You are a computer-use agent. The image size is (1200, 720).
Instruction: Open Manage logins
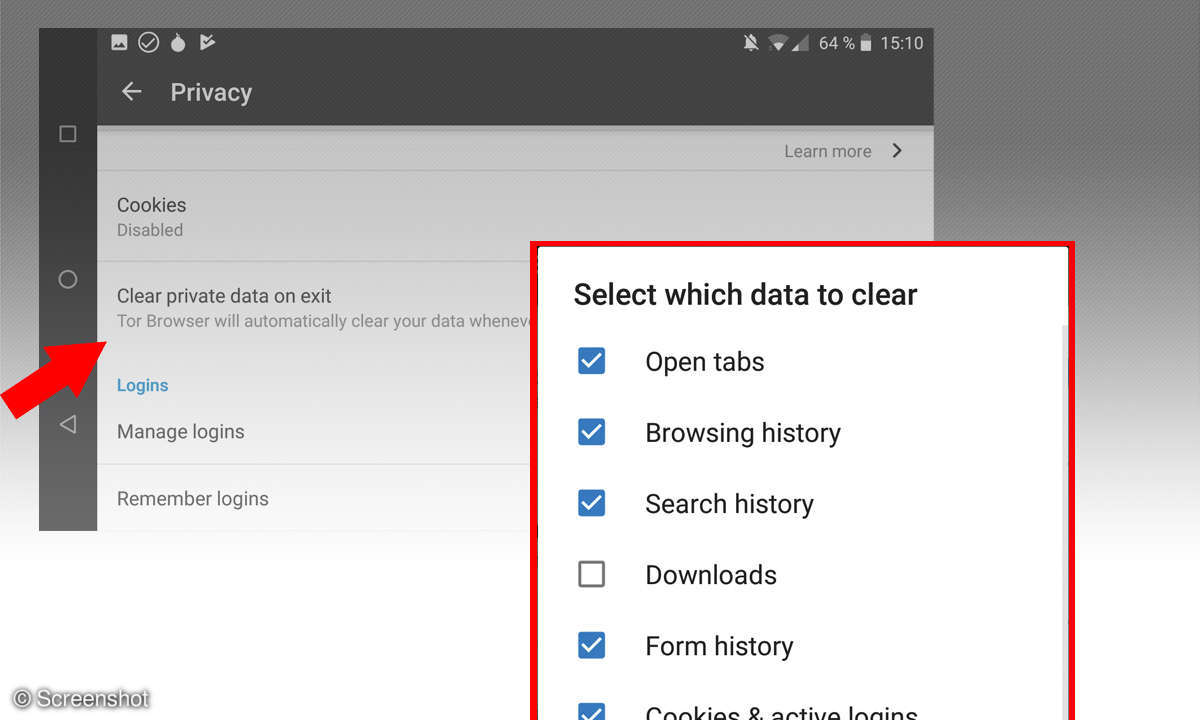click(x=313, y=432)
